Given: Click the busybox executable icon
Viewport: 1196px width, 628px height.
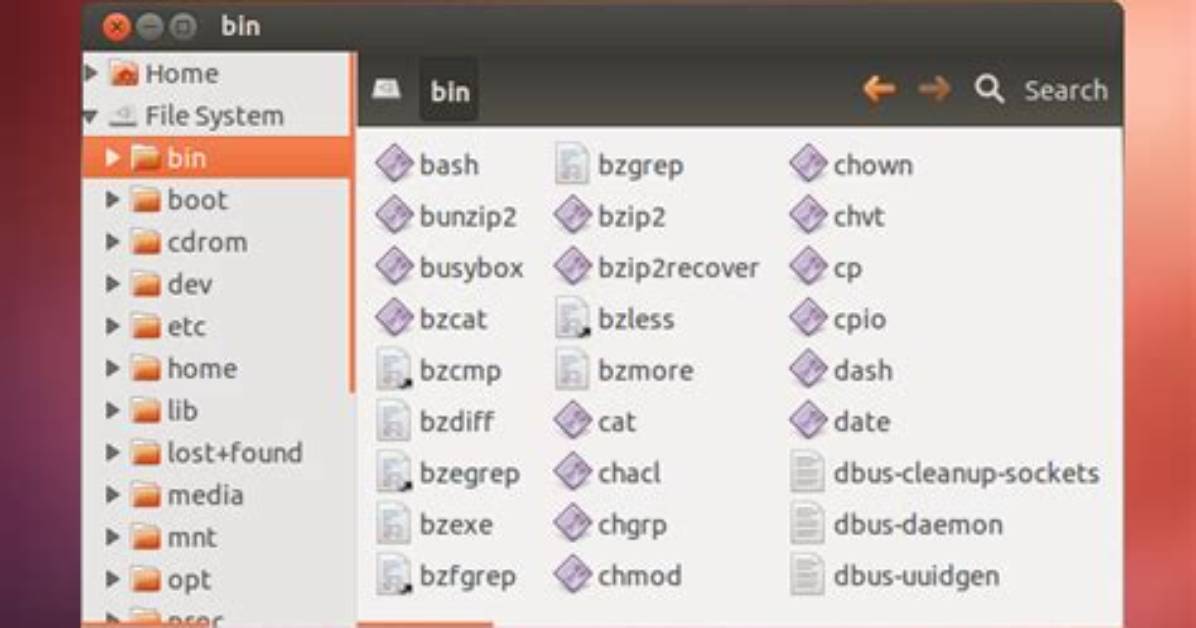Looking at the screenshot, I should [394, 267].
